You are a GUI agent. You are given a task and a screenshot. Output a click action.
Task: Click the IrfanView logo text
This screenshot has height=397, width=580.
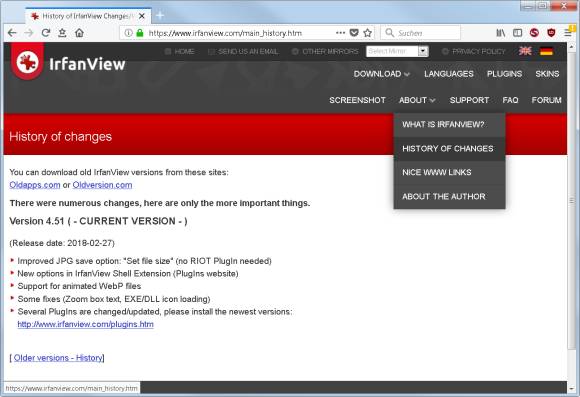point(87,64)
